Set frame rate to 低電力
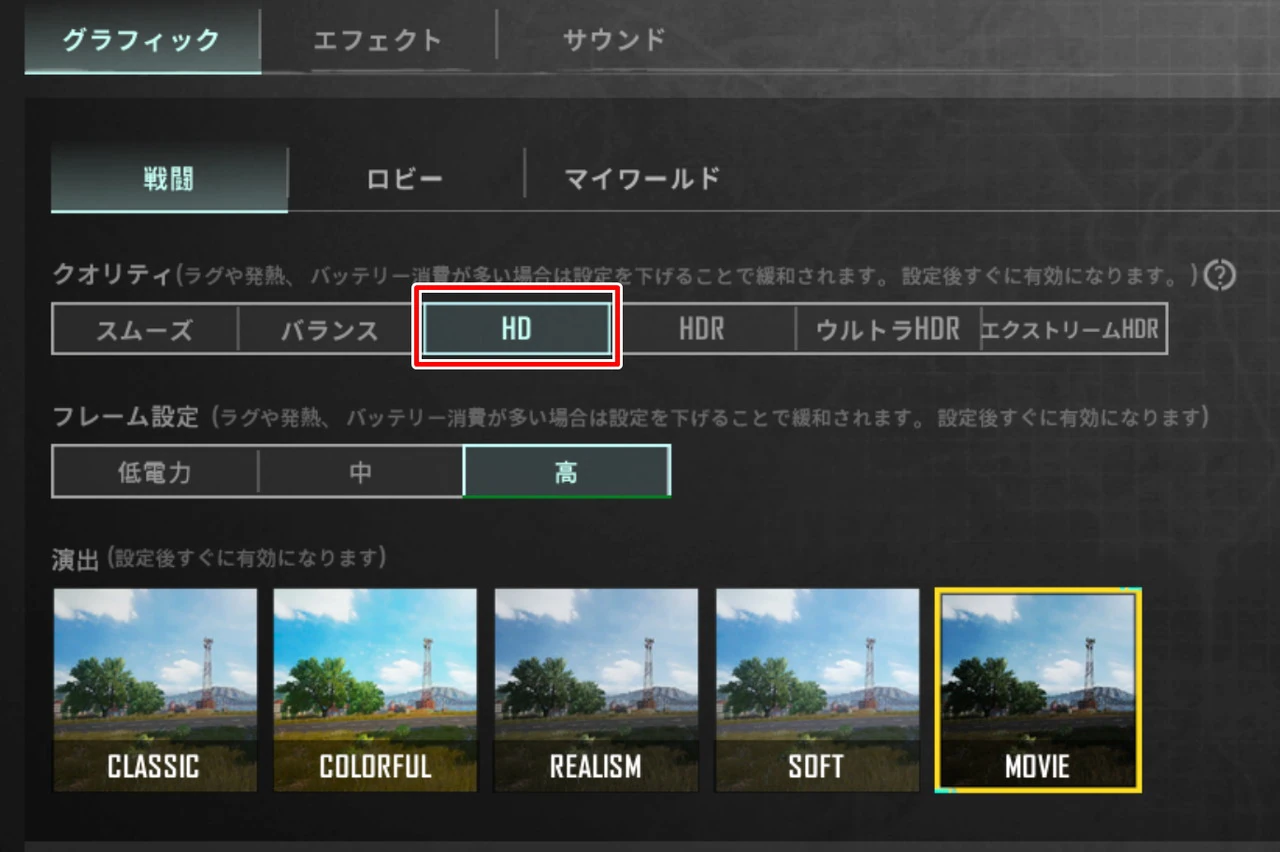This screenshot has width=1280, height=852. coord(155,472)
